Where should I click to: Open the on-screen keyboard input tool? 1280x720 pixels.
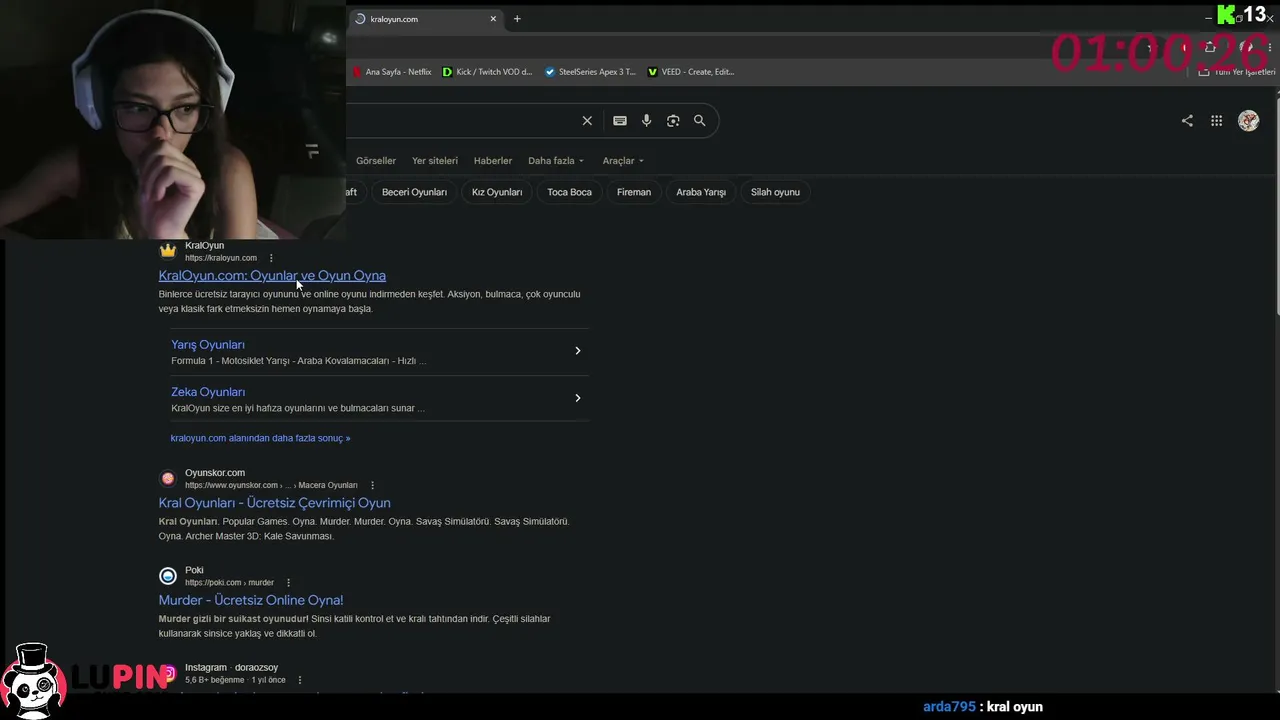click(x=620, y=121)
